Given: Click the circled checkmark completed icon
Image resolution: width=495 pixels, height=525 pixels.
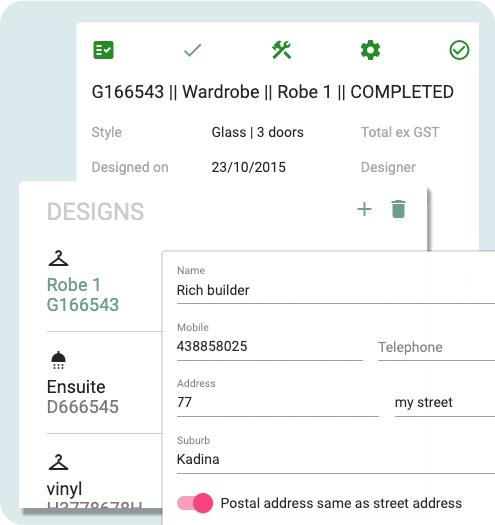Looking at the screenshot, I should pos(459,50).
